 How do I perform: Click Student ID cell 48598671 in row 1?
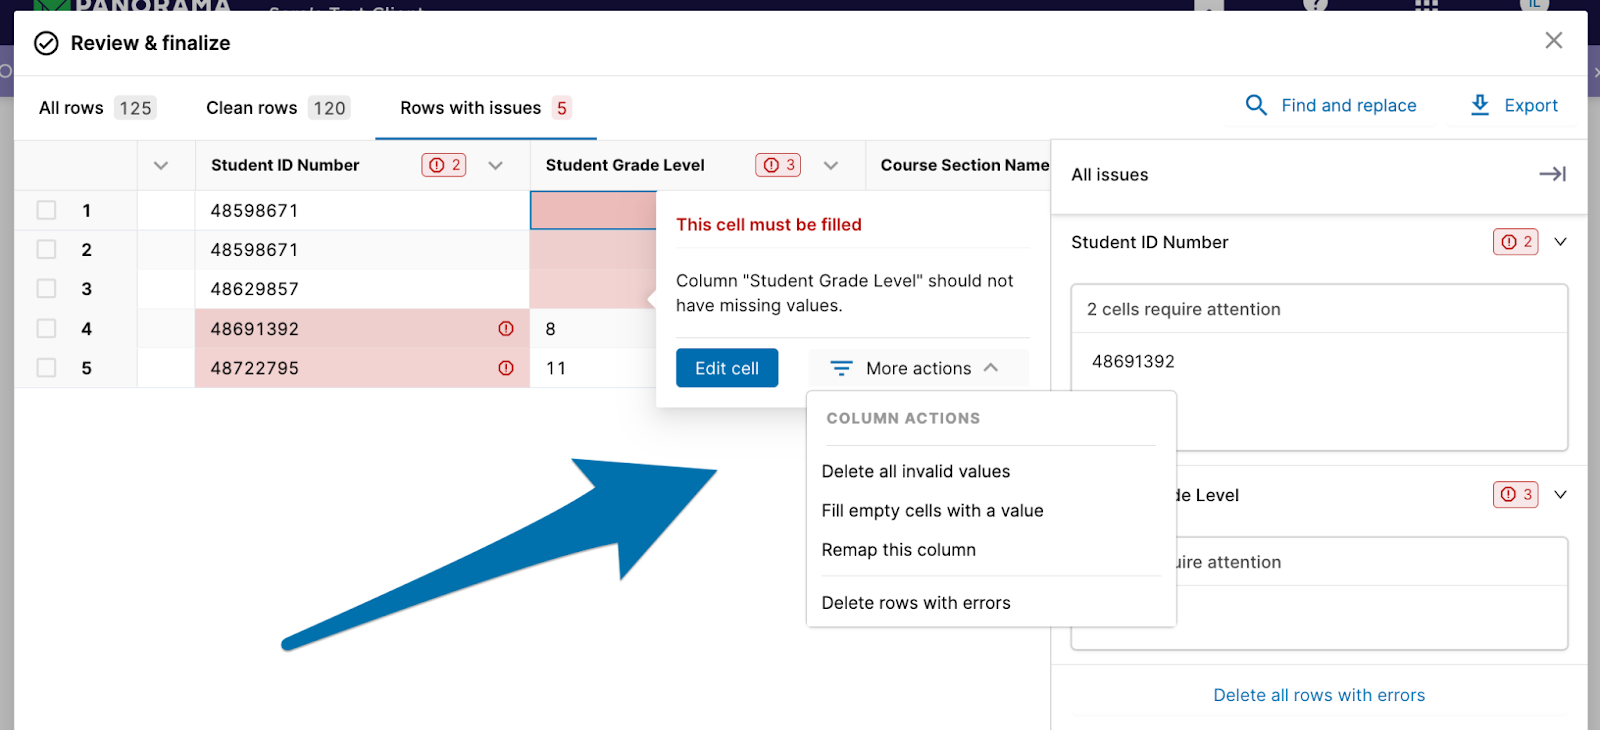[x=362, y=210]
